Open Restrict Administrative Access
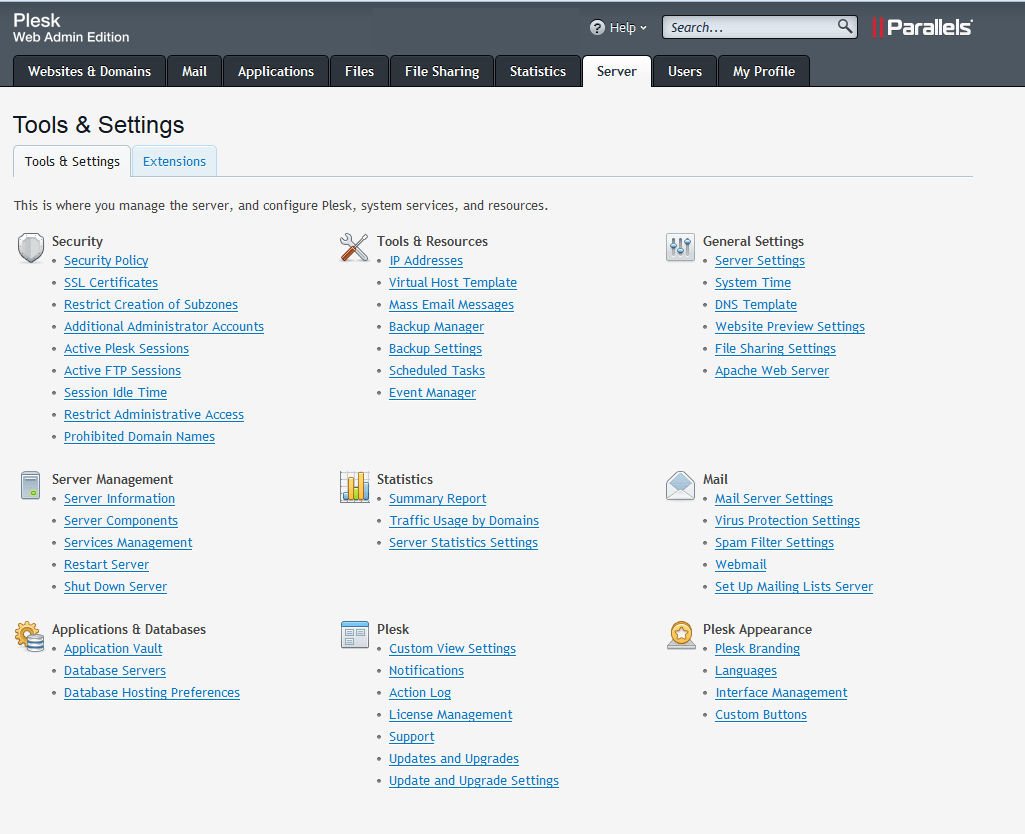The height and width of the screenshot is (834, 1025). click(154, 414)
